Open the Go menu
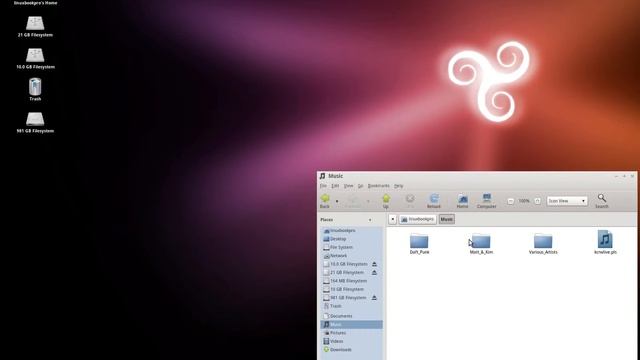Viewport: 640px width, 360px height. tap(360, 186)
